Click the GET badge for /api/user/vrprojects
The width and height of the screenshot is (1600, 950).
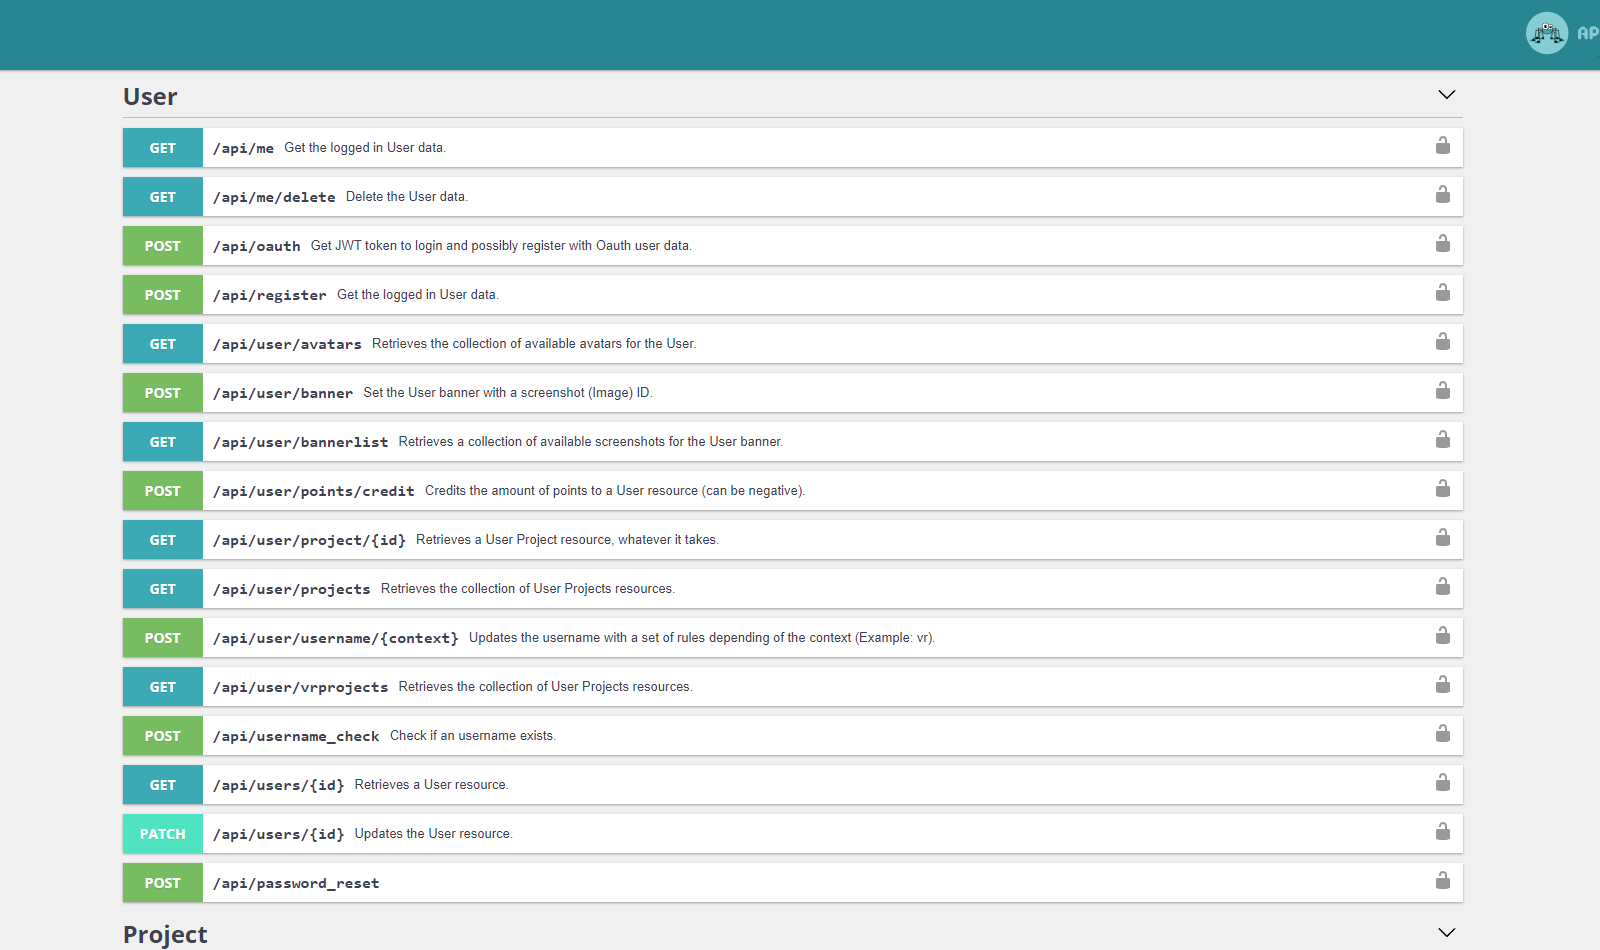tap(163, 687)
